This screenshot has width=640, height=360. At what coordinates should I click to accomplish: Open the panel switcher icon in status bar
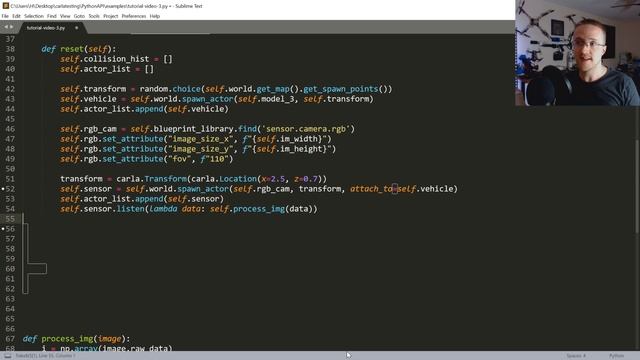(8, 356)
